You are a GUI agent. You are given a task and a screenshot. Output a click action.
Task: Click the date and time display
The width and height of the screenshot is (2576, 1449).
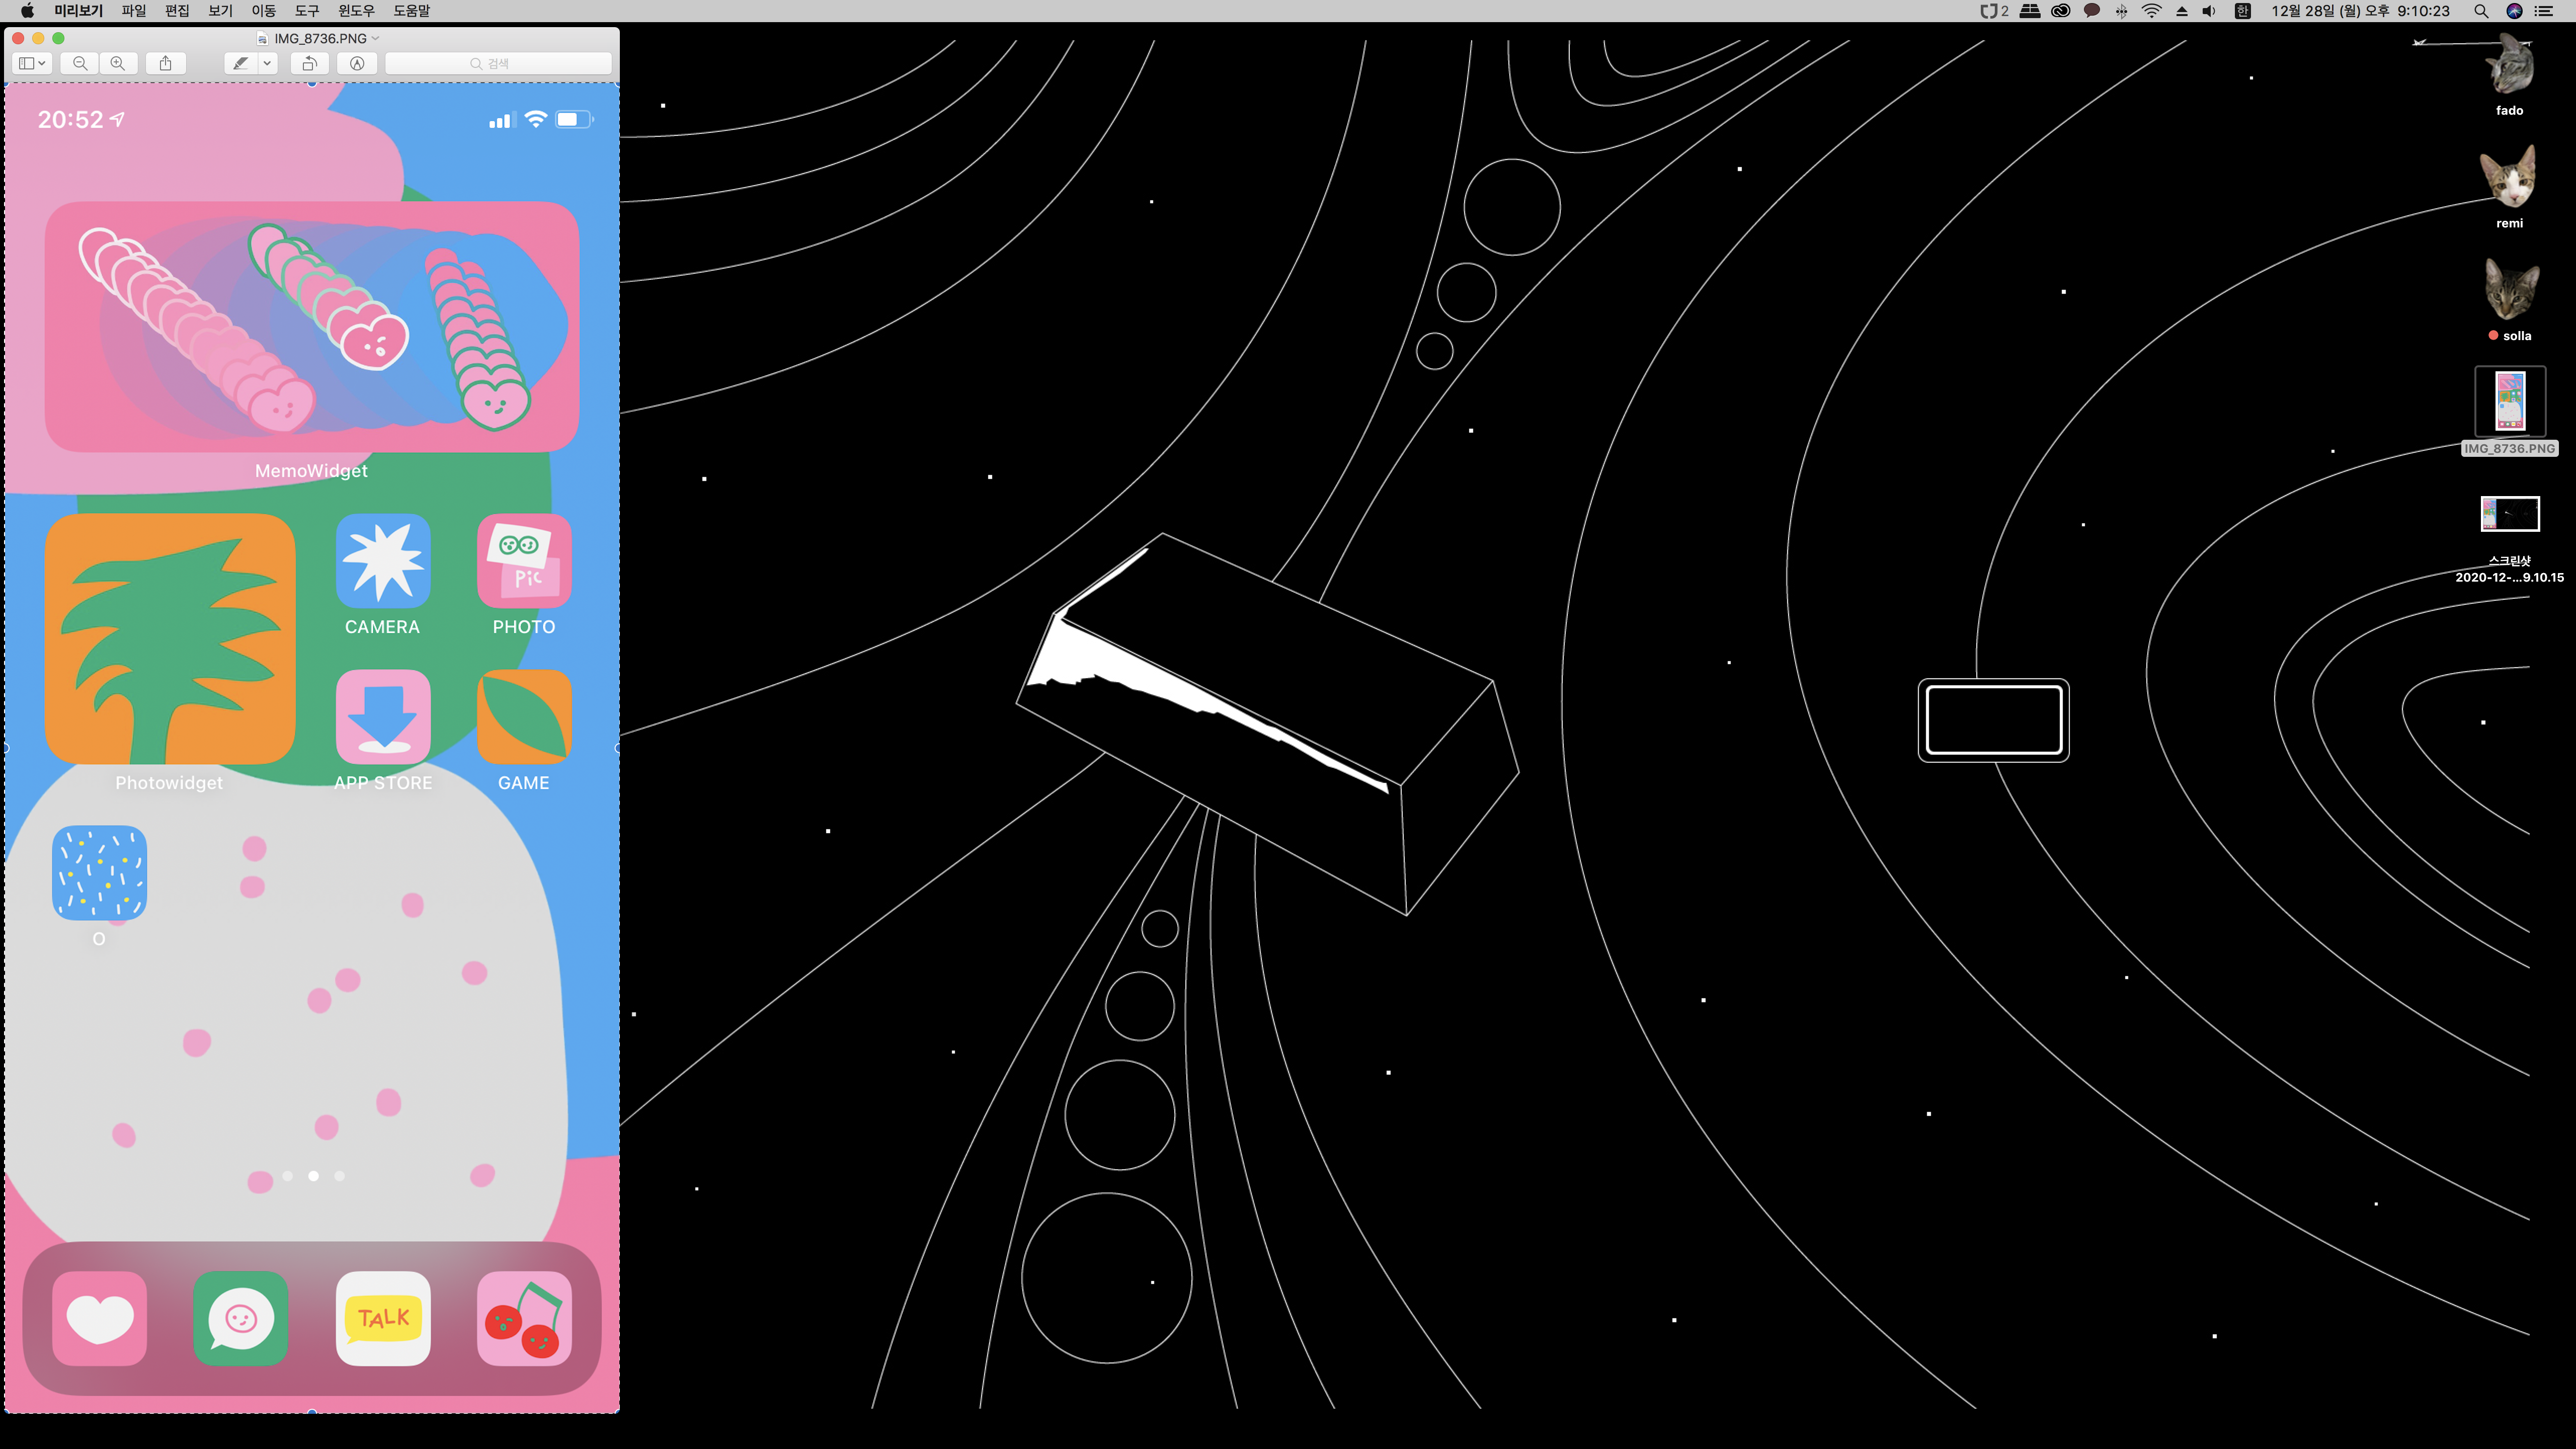pyautogui.click(x=2360, y=11)
